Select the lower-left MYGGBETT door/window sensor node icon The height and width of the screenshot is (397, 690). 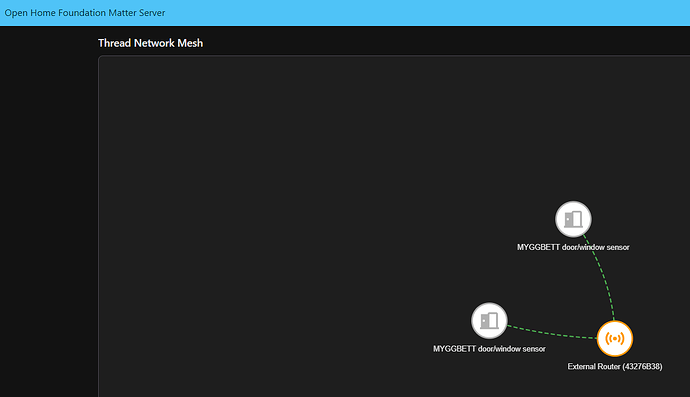click(489, 320)
